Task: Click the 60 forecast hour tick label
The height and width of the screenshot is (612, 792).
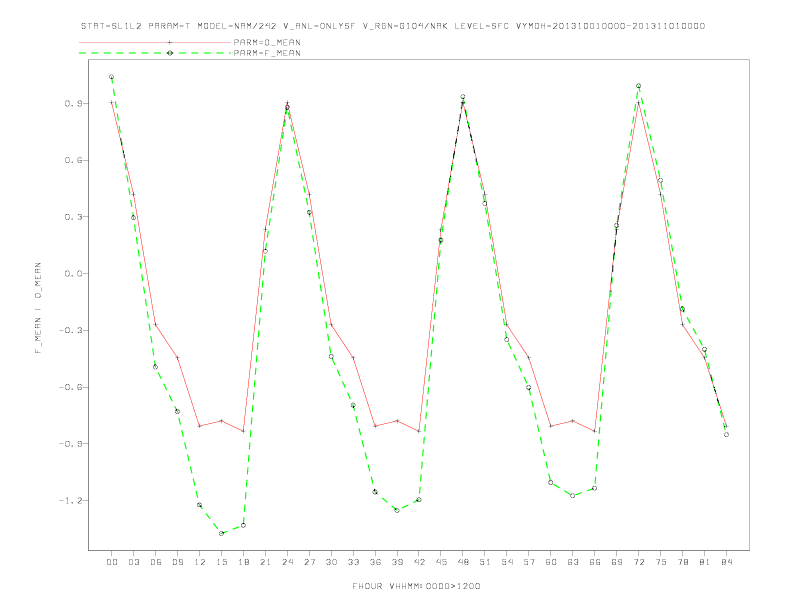Action: (x=551, y=562)
